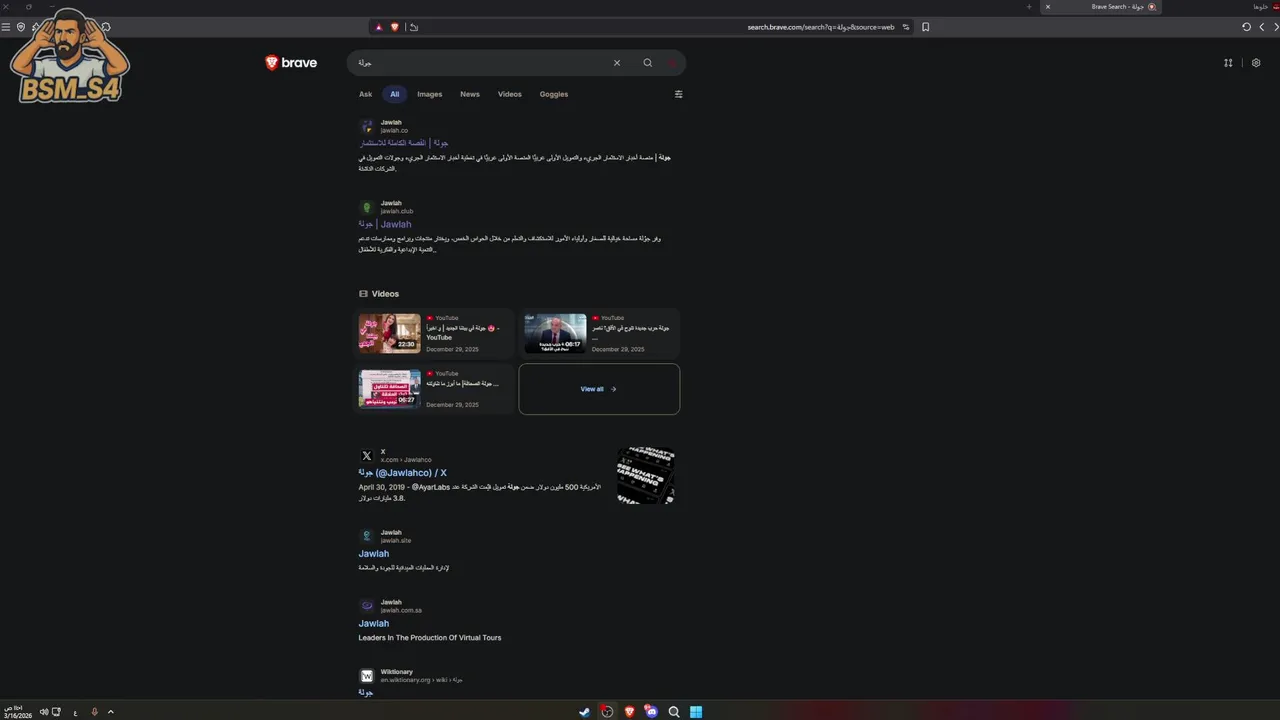Click the X favicon on the x.com result
Viewport: 1280px width, 720px height.
pyautogui.click(x=367, y=456)
